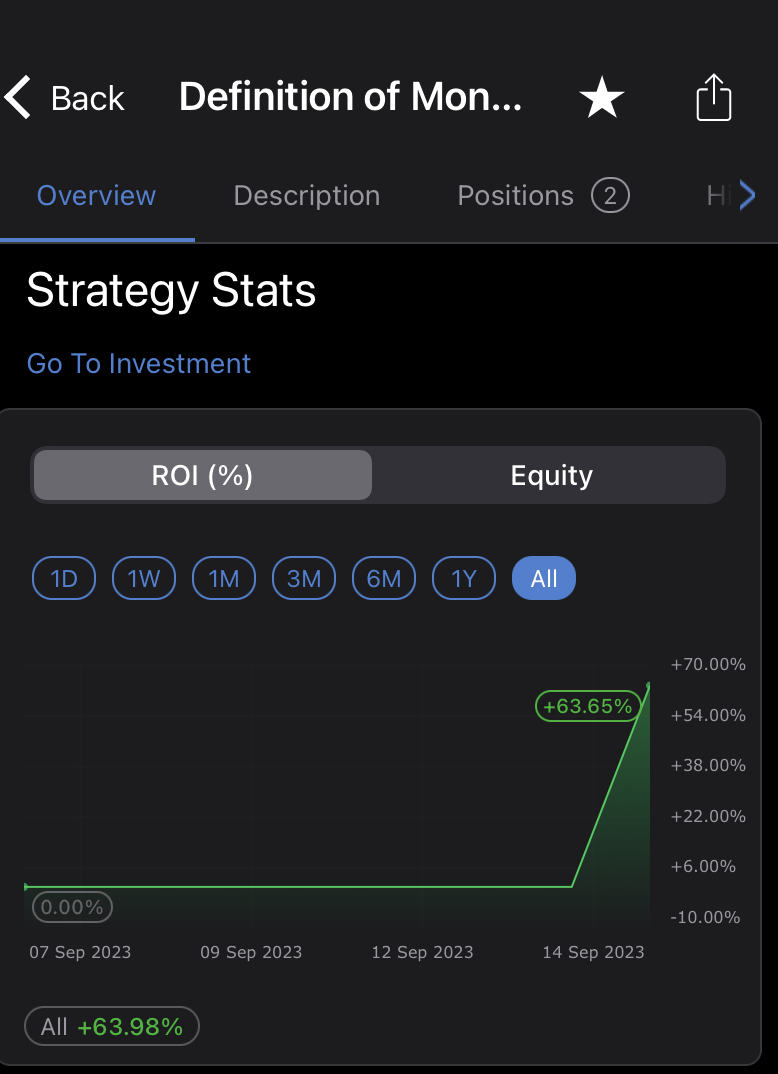Select the 1Y time range
This screenshot has width=778, height=1074.
(464, 578)
